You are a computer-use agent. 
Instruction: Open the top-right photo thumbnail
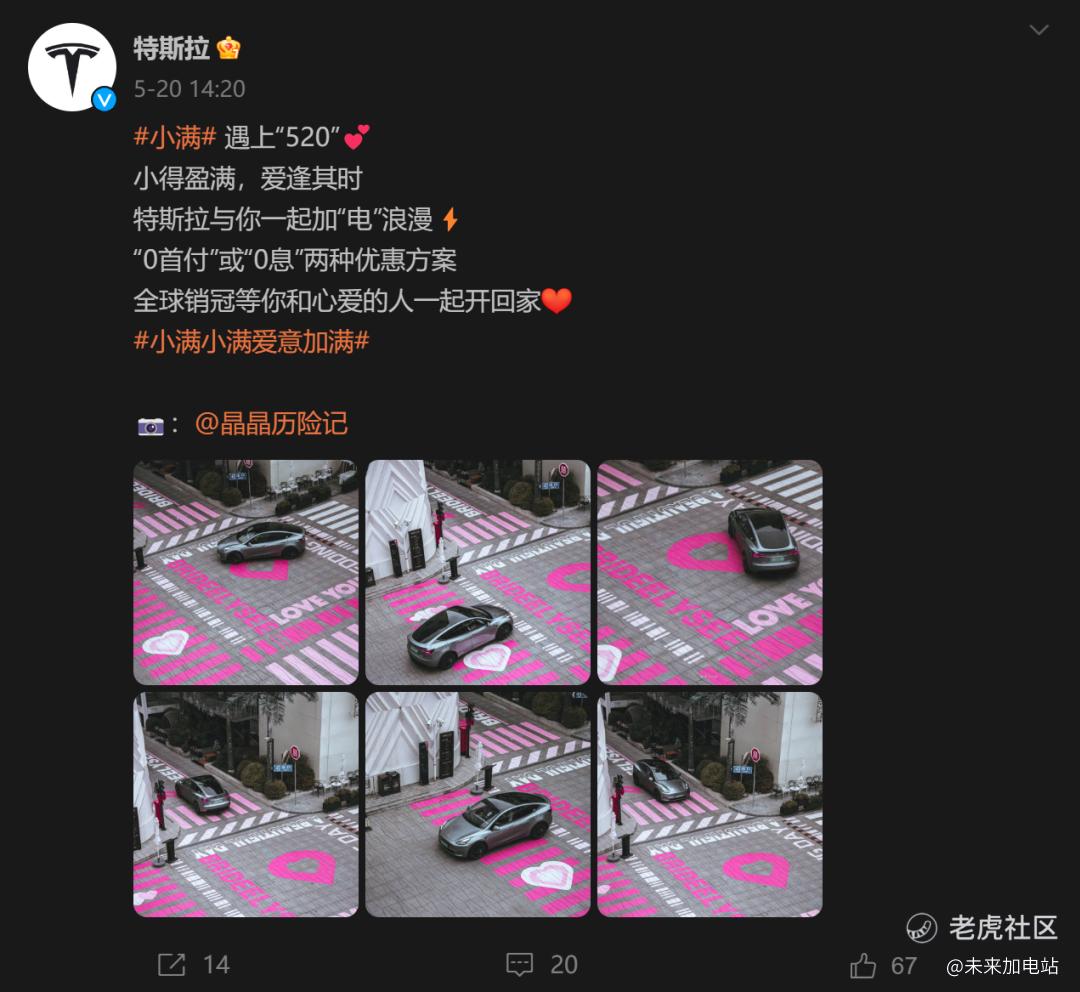tap(710, 572)
